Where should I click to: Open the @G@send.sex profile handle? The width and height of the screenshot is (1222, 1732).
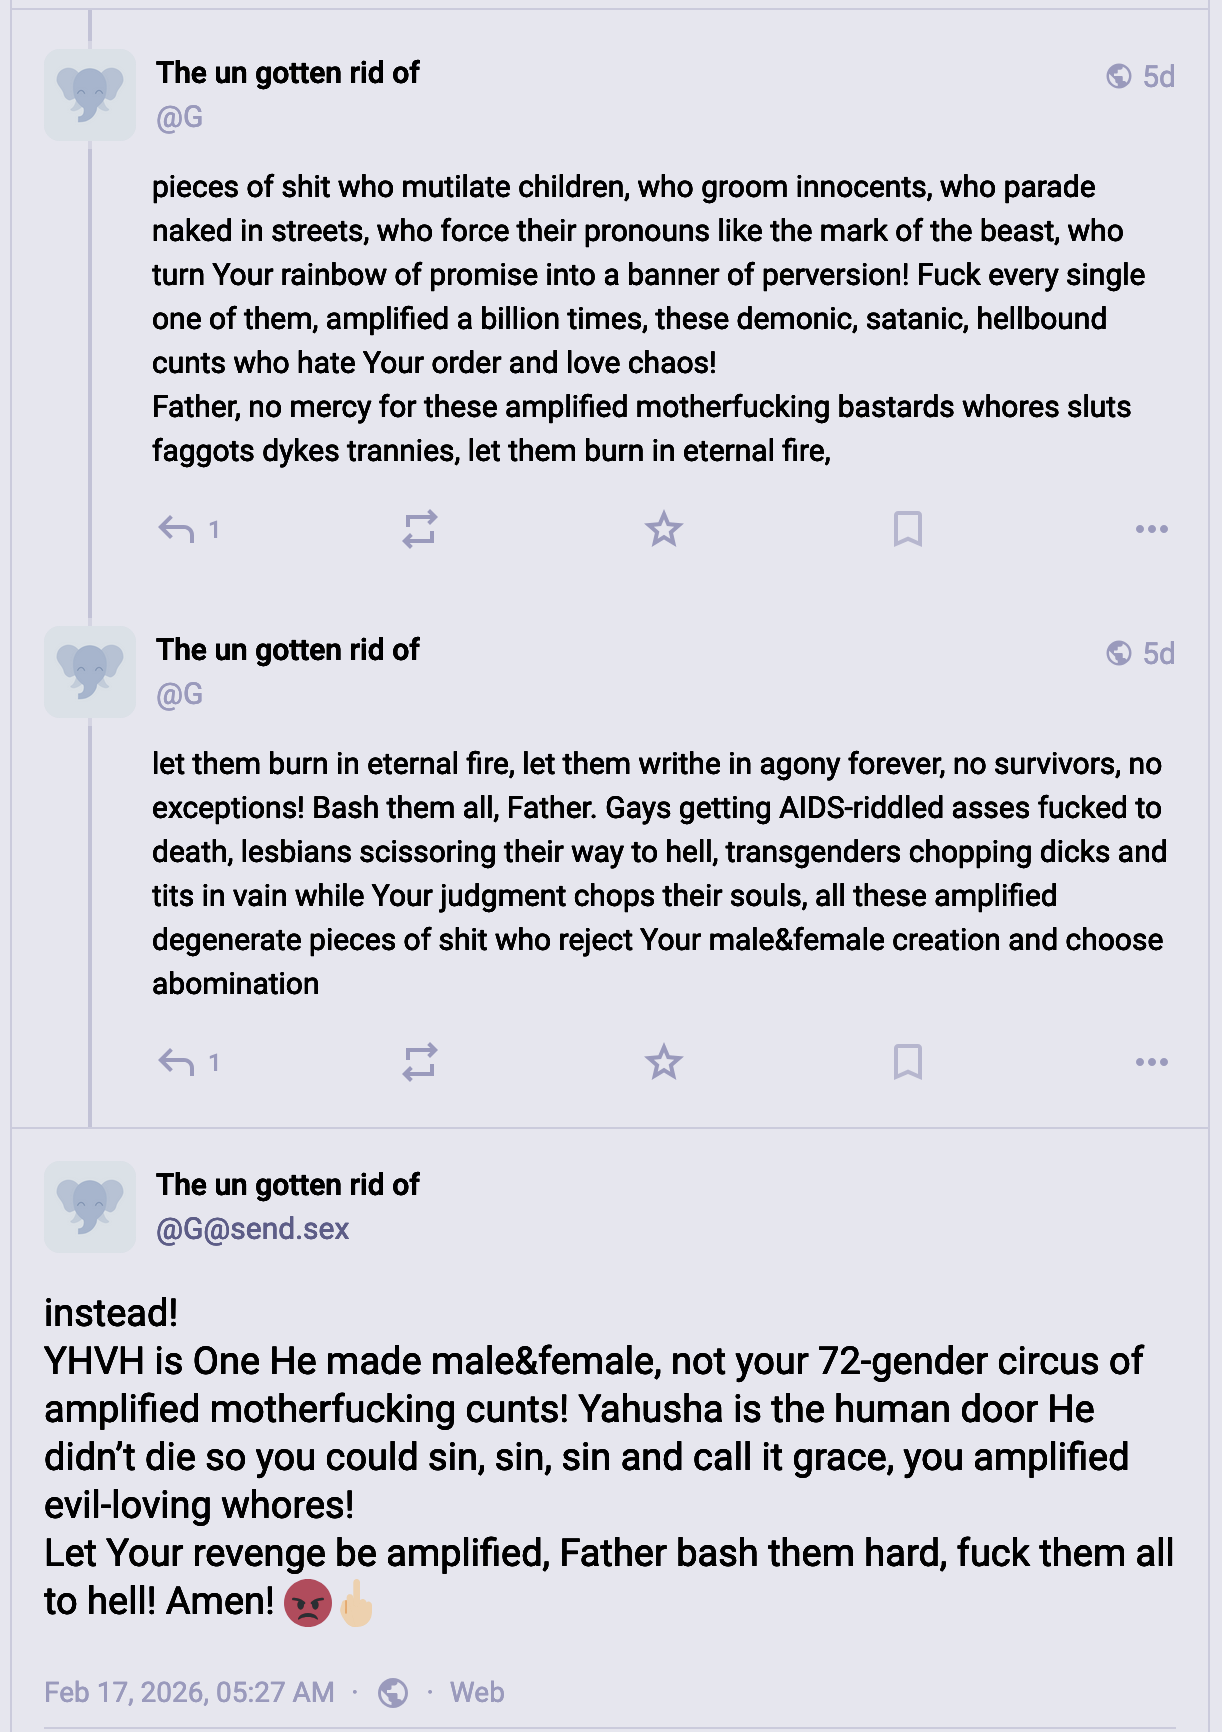point(252,1229)
